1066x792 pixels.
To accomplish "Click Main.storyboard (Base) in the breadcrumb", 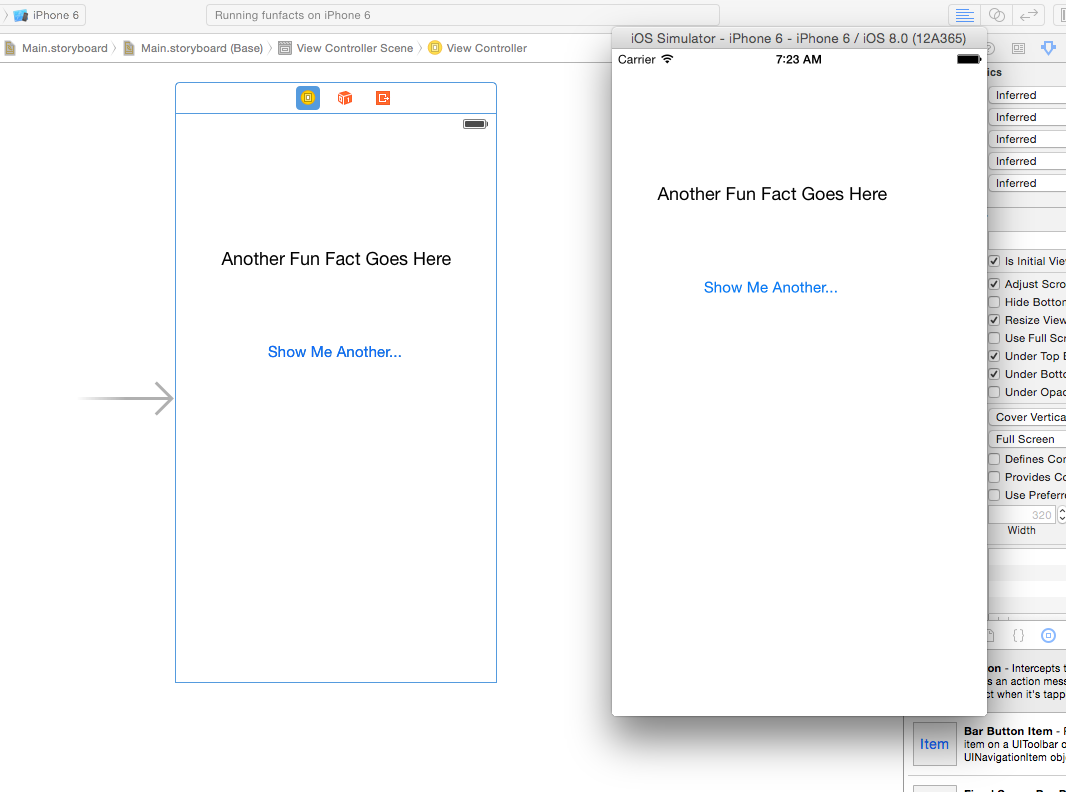I will pyautogui.click(x=200, y=48).
